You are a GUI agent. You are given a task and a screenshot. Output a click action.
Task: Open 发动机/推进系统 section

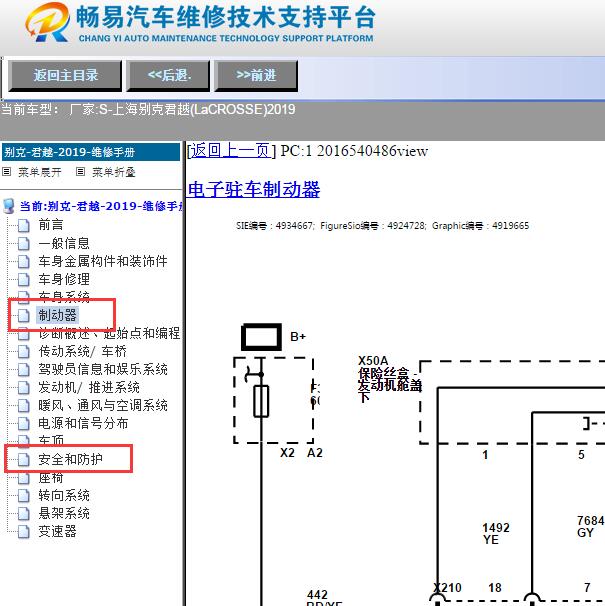[x=89, y=387]
